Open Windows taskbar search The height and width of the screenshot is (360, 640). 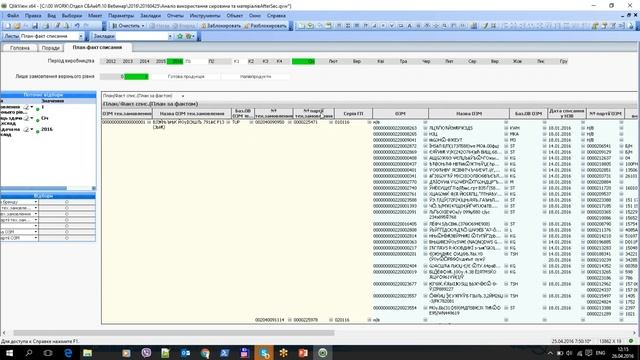tap(29, 353)
